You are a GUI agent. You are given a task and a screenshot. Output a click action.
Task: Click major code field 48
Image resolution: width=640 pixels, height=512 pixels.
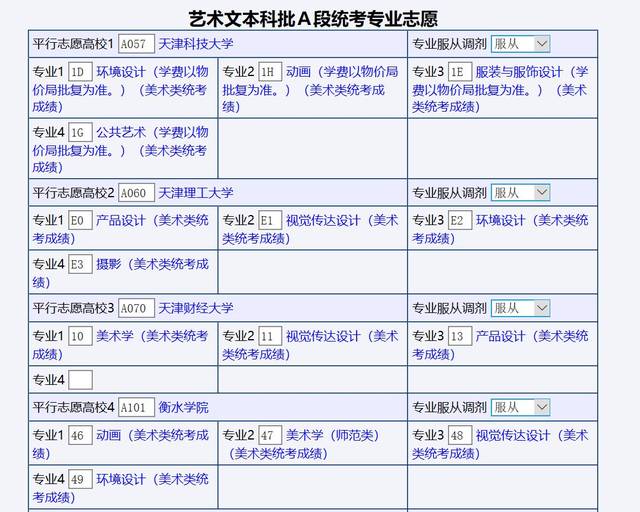click(460, 436)
